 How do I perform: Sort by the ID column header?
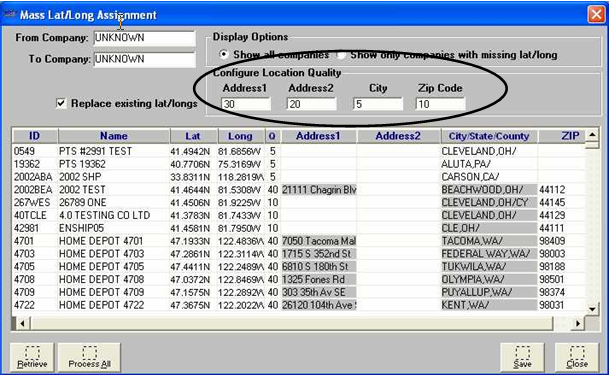pyautogui.click(x=35, y=136)
